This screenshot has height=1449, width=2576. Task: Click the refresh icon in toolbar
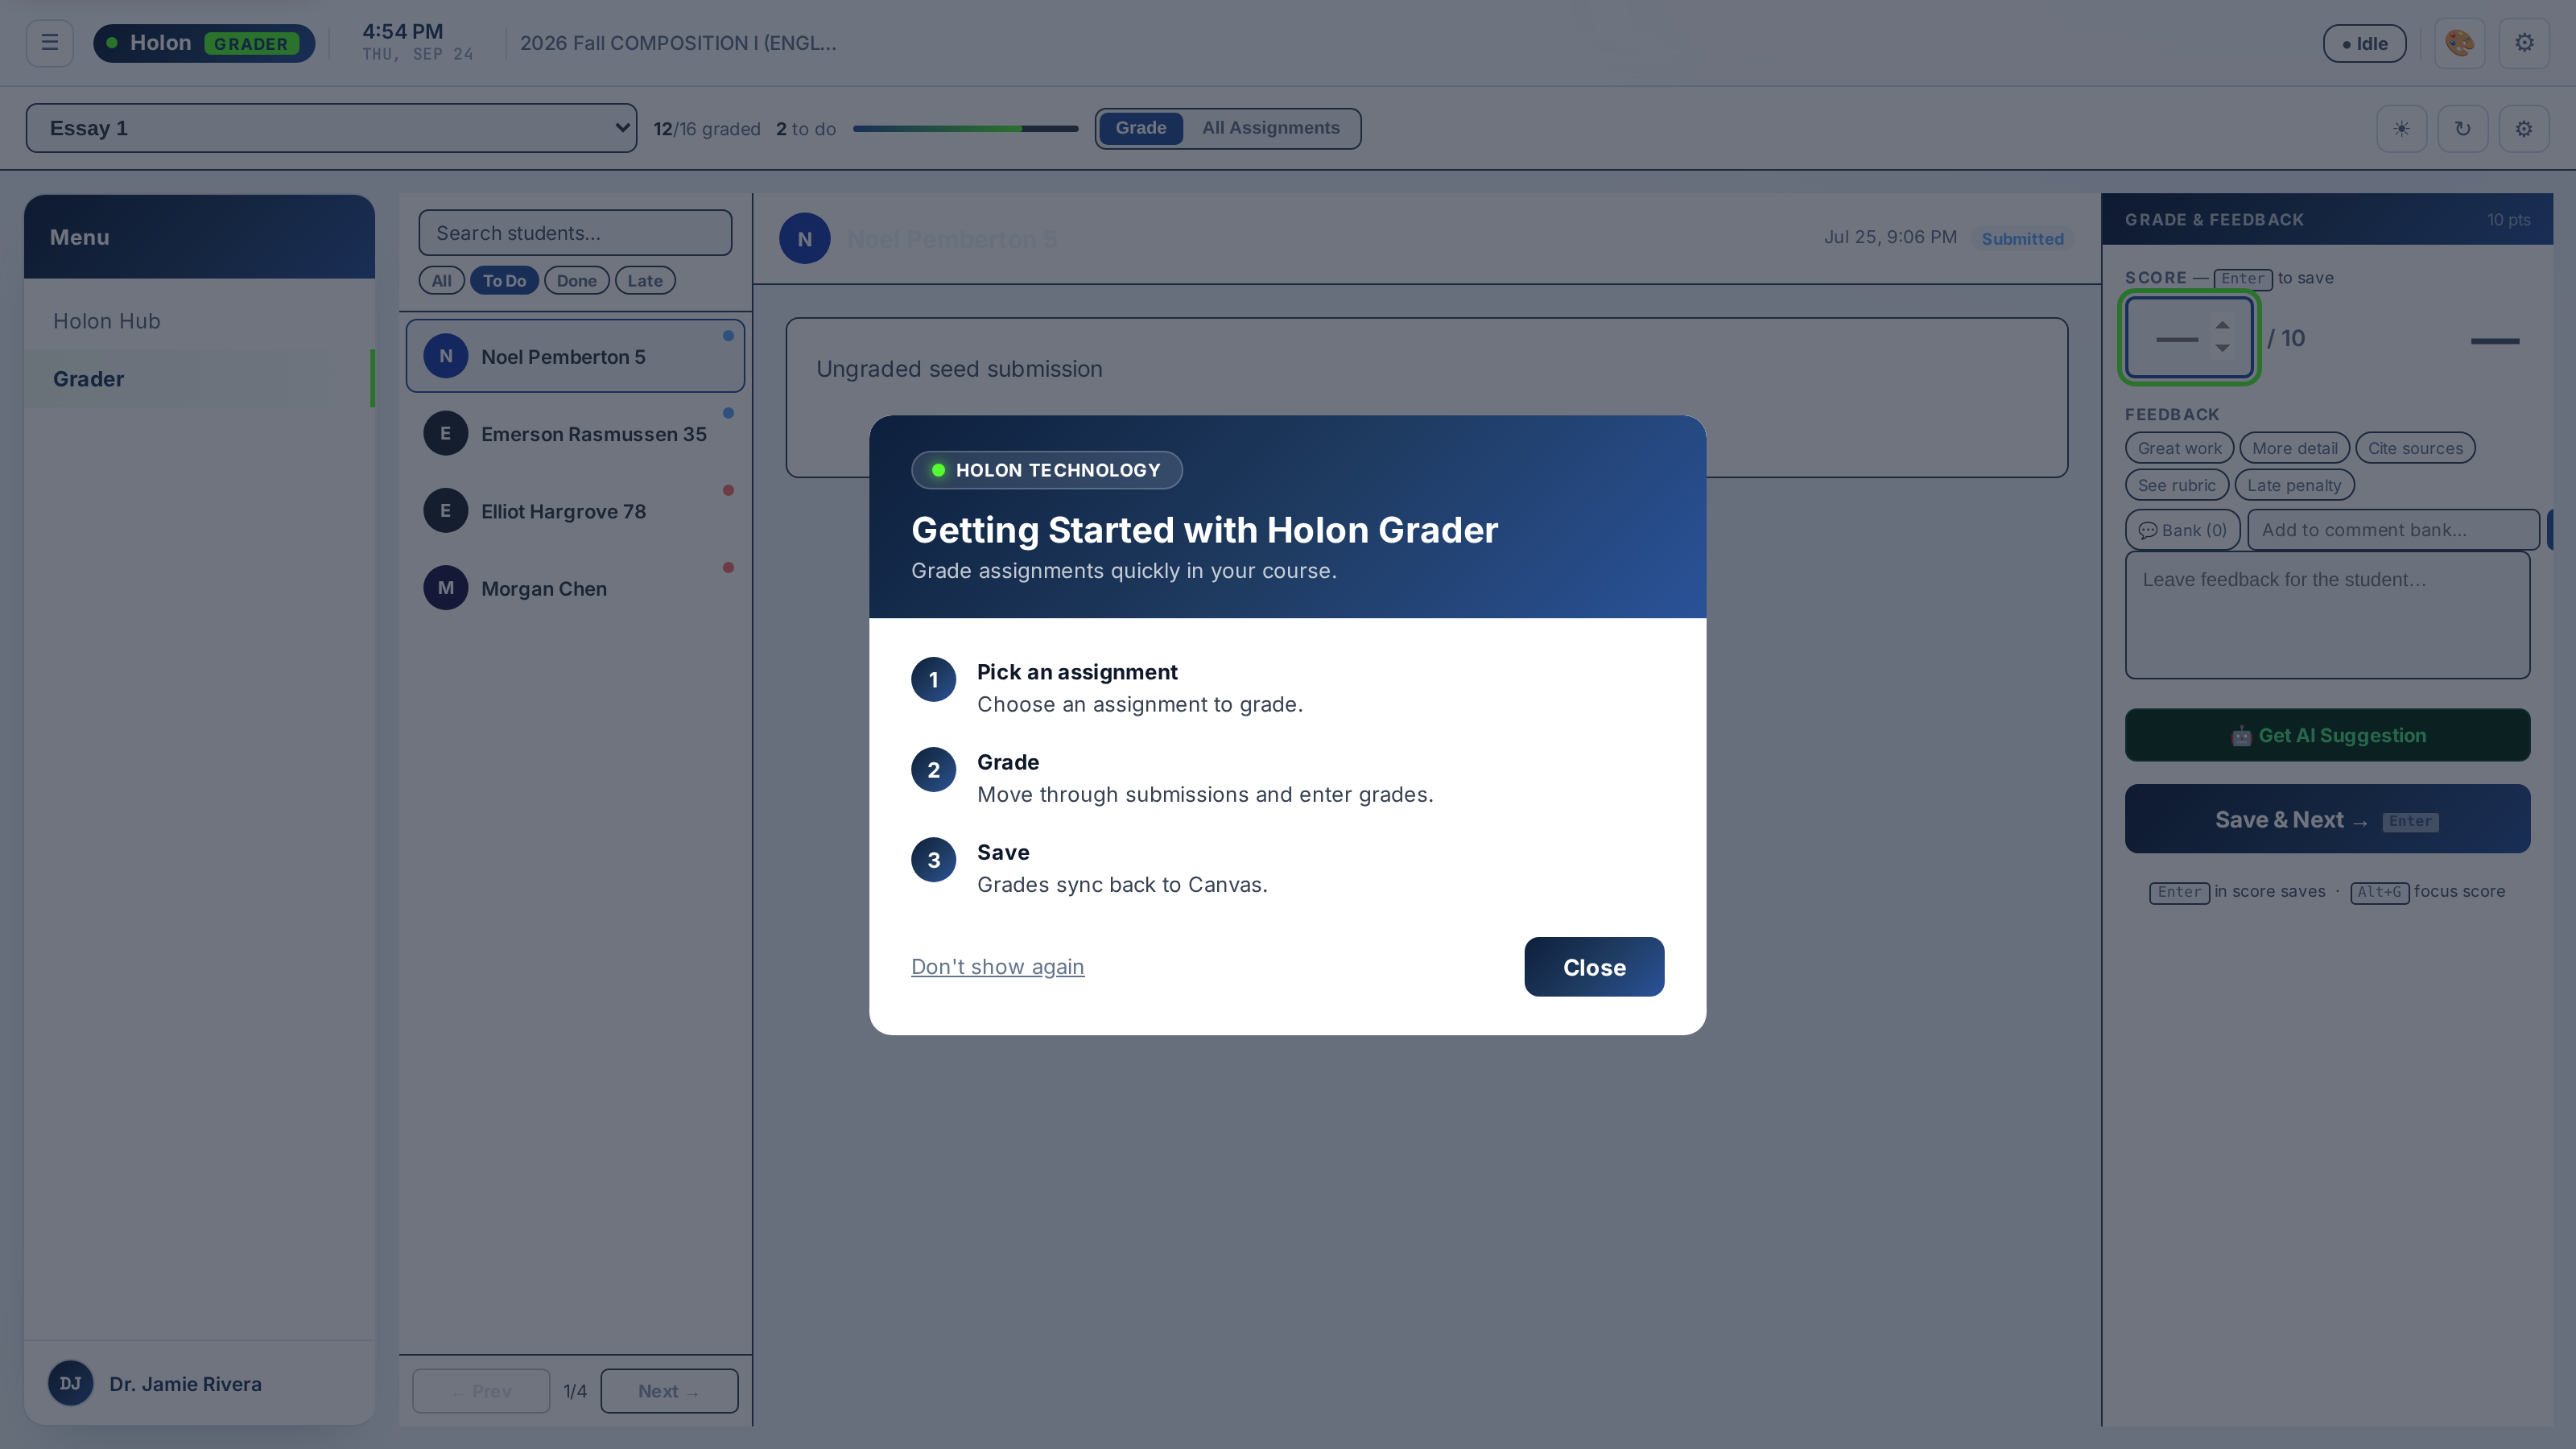(2462, 129)
